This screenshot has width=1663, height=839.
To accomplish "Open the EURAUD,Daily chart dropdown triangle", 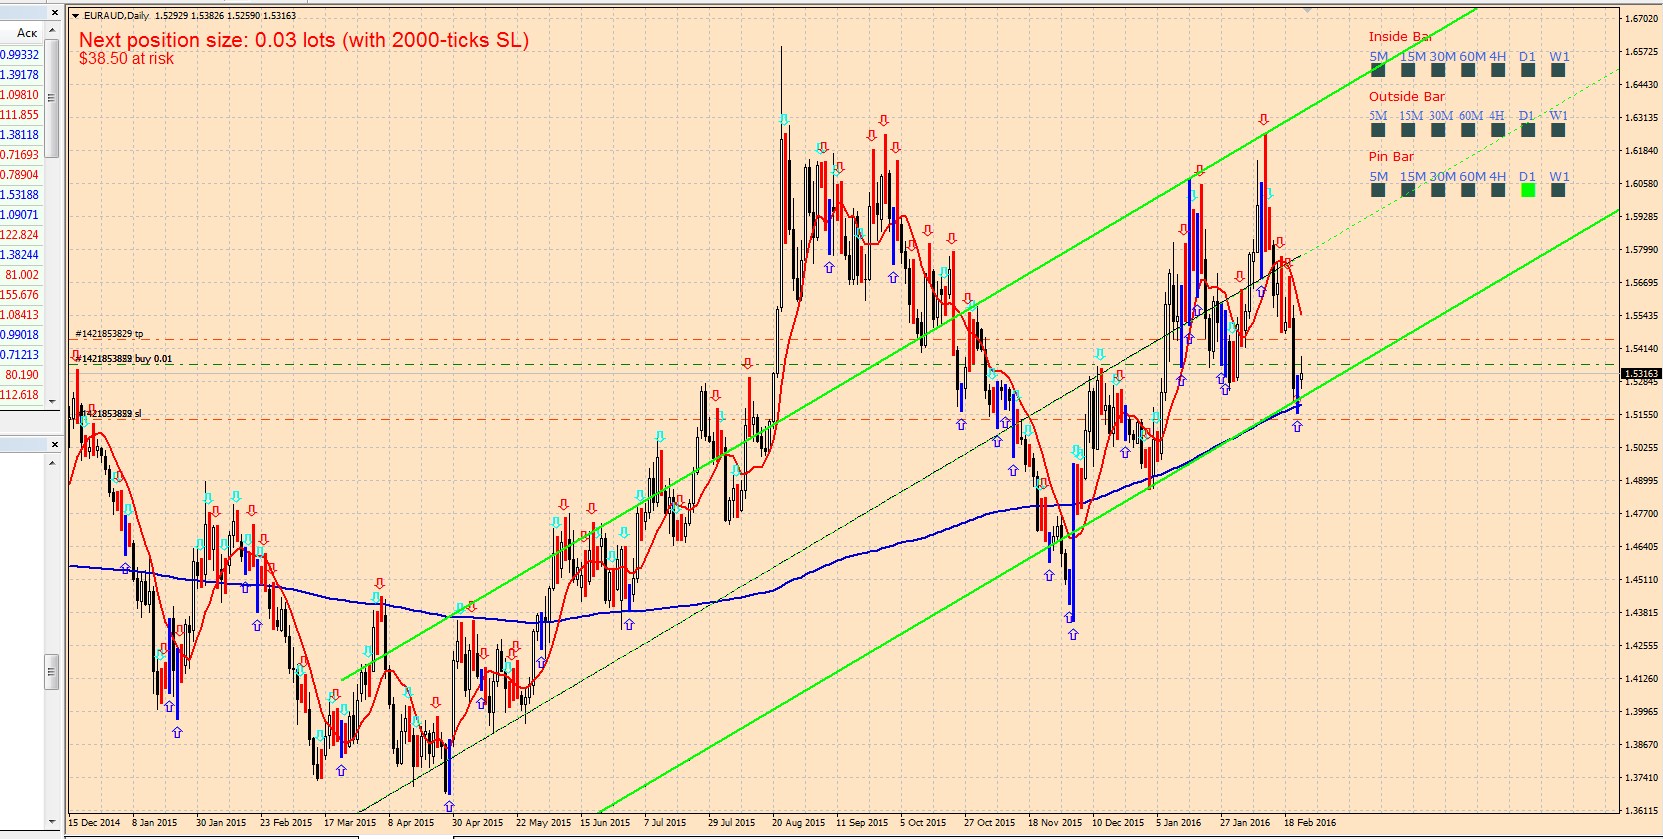I will click(x=75, y=15).
